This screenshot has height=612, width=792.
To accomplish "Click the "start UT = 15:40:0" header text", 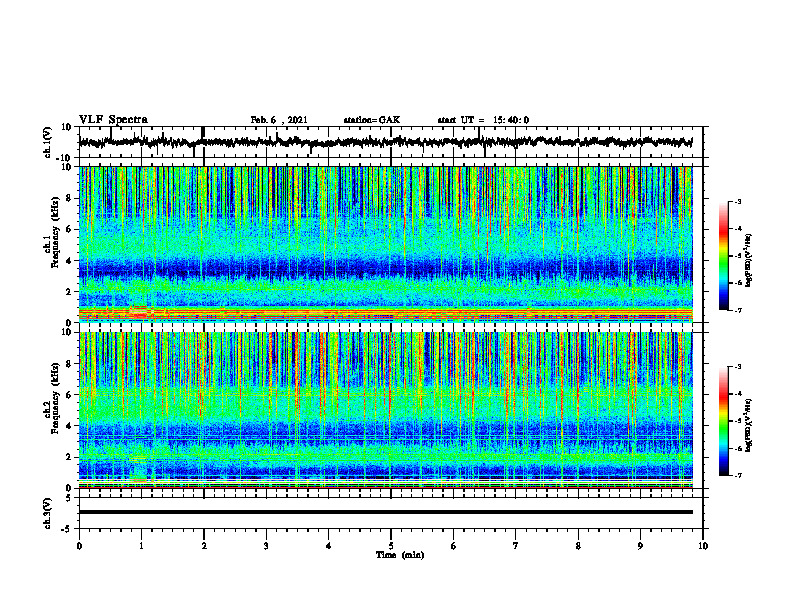I will 483,120.
